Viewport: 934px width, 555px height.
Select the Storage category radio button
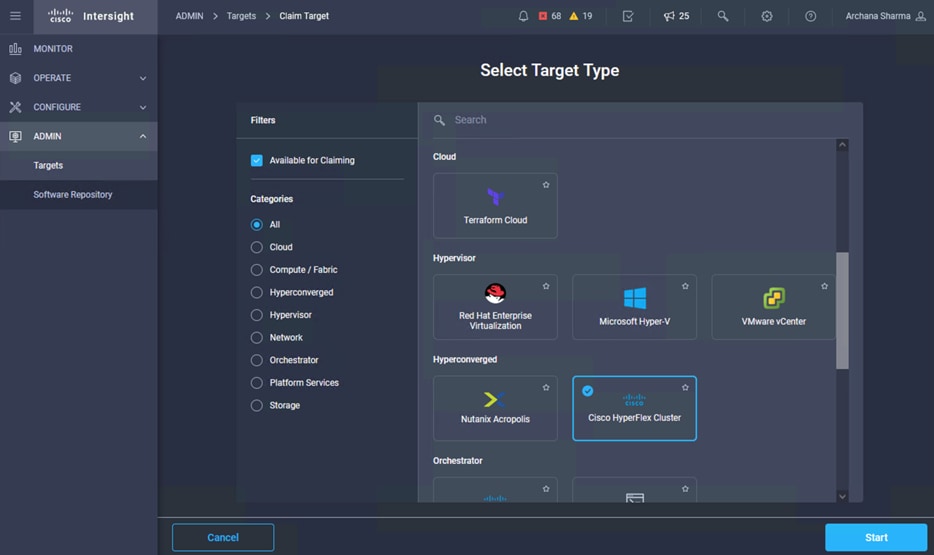[256, 406]
